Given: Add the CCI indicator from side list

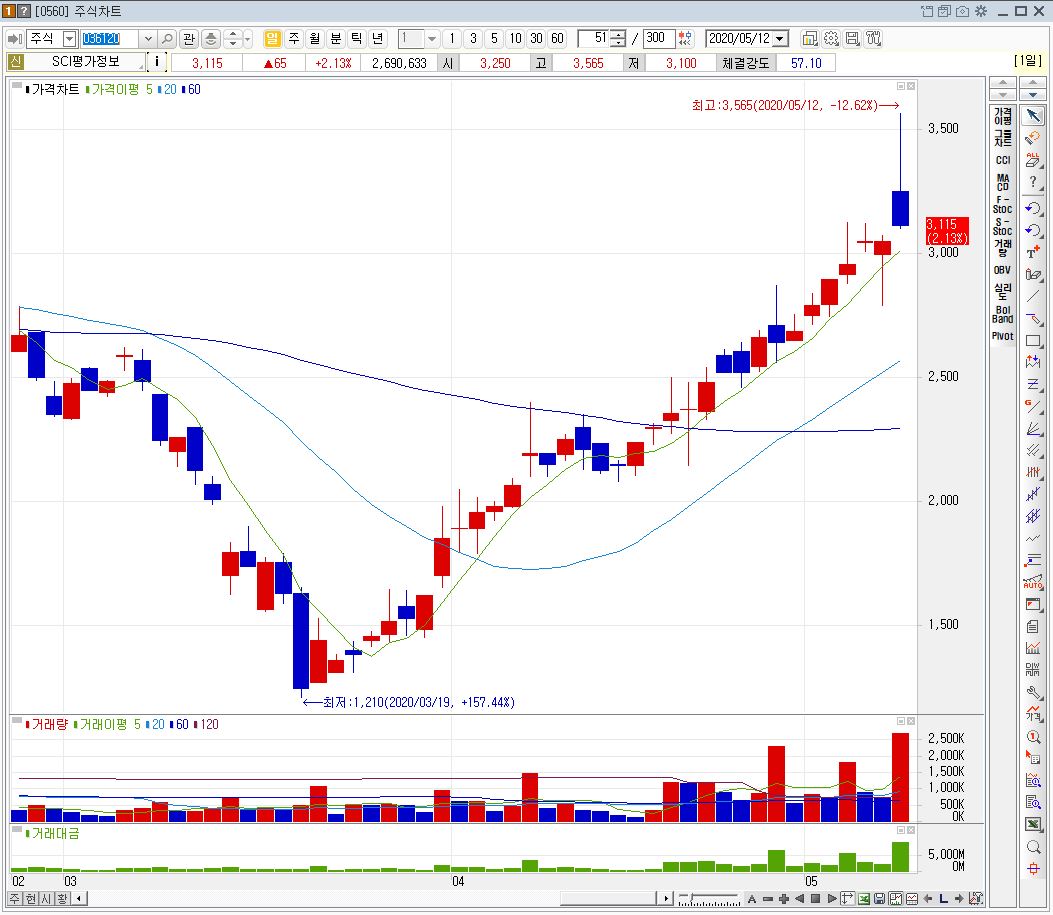Looking at the screenshot, I should pyautogui.click(x=1003, y=160).
